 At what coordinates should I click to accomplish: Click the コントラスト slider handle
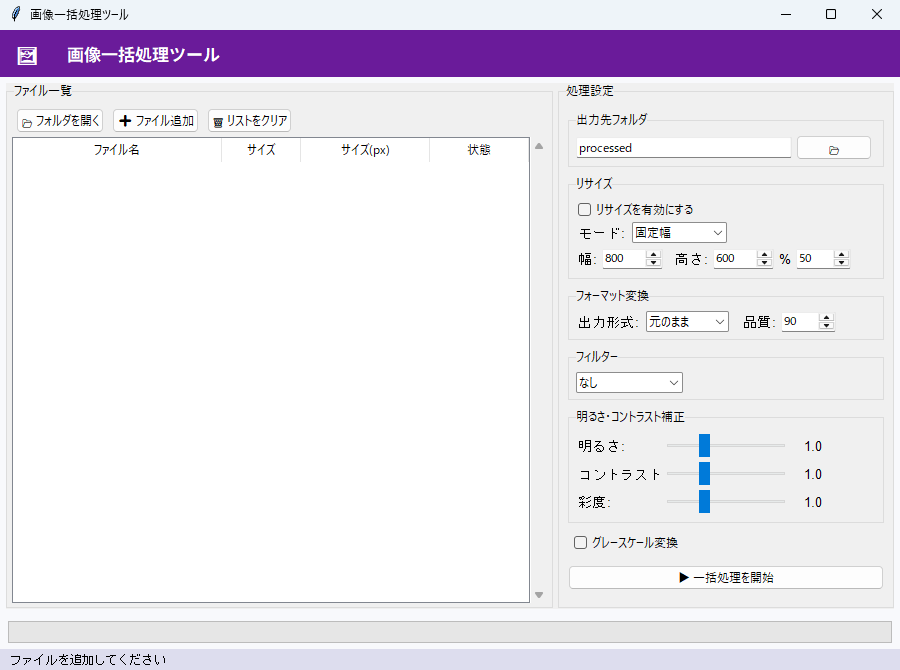704,474
